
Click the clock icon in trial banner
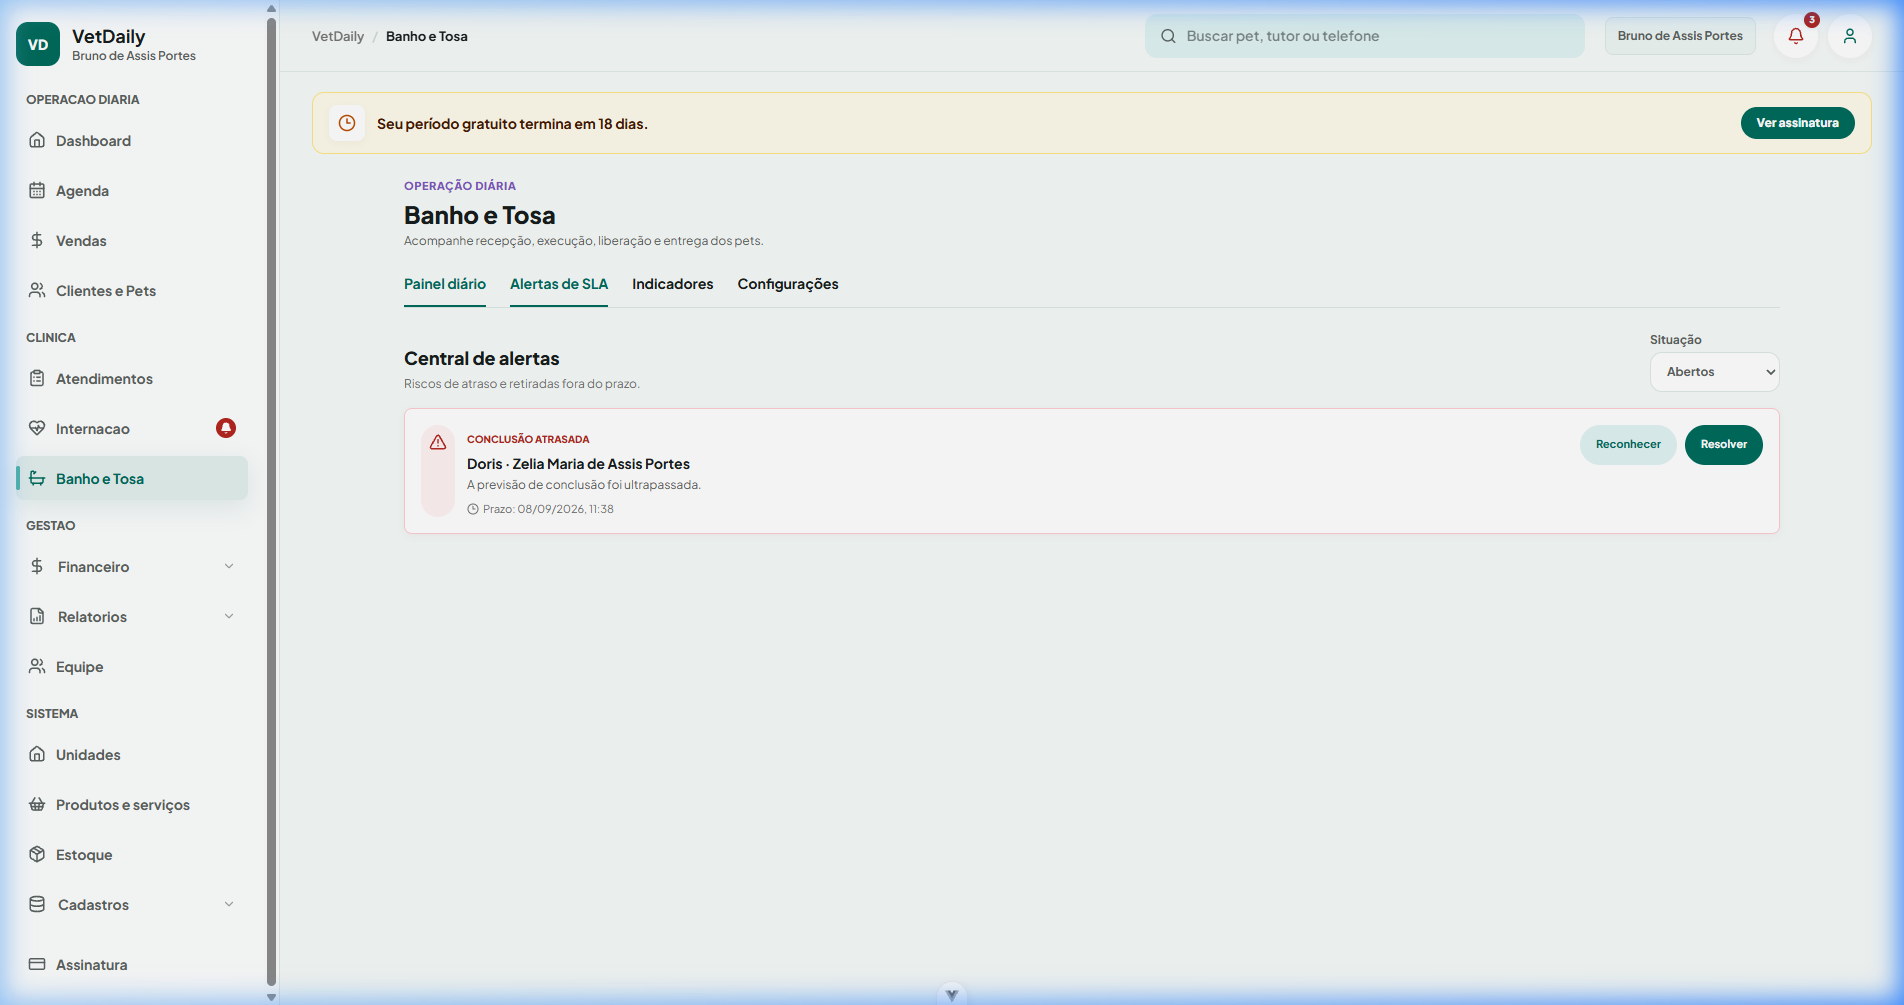(347, 123)
